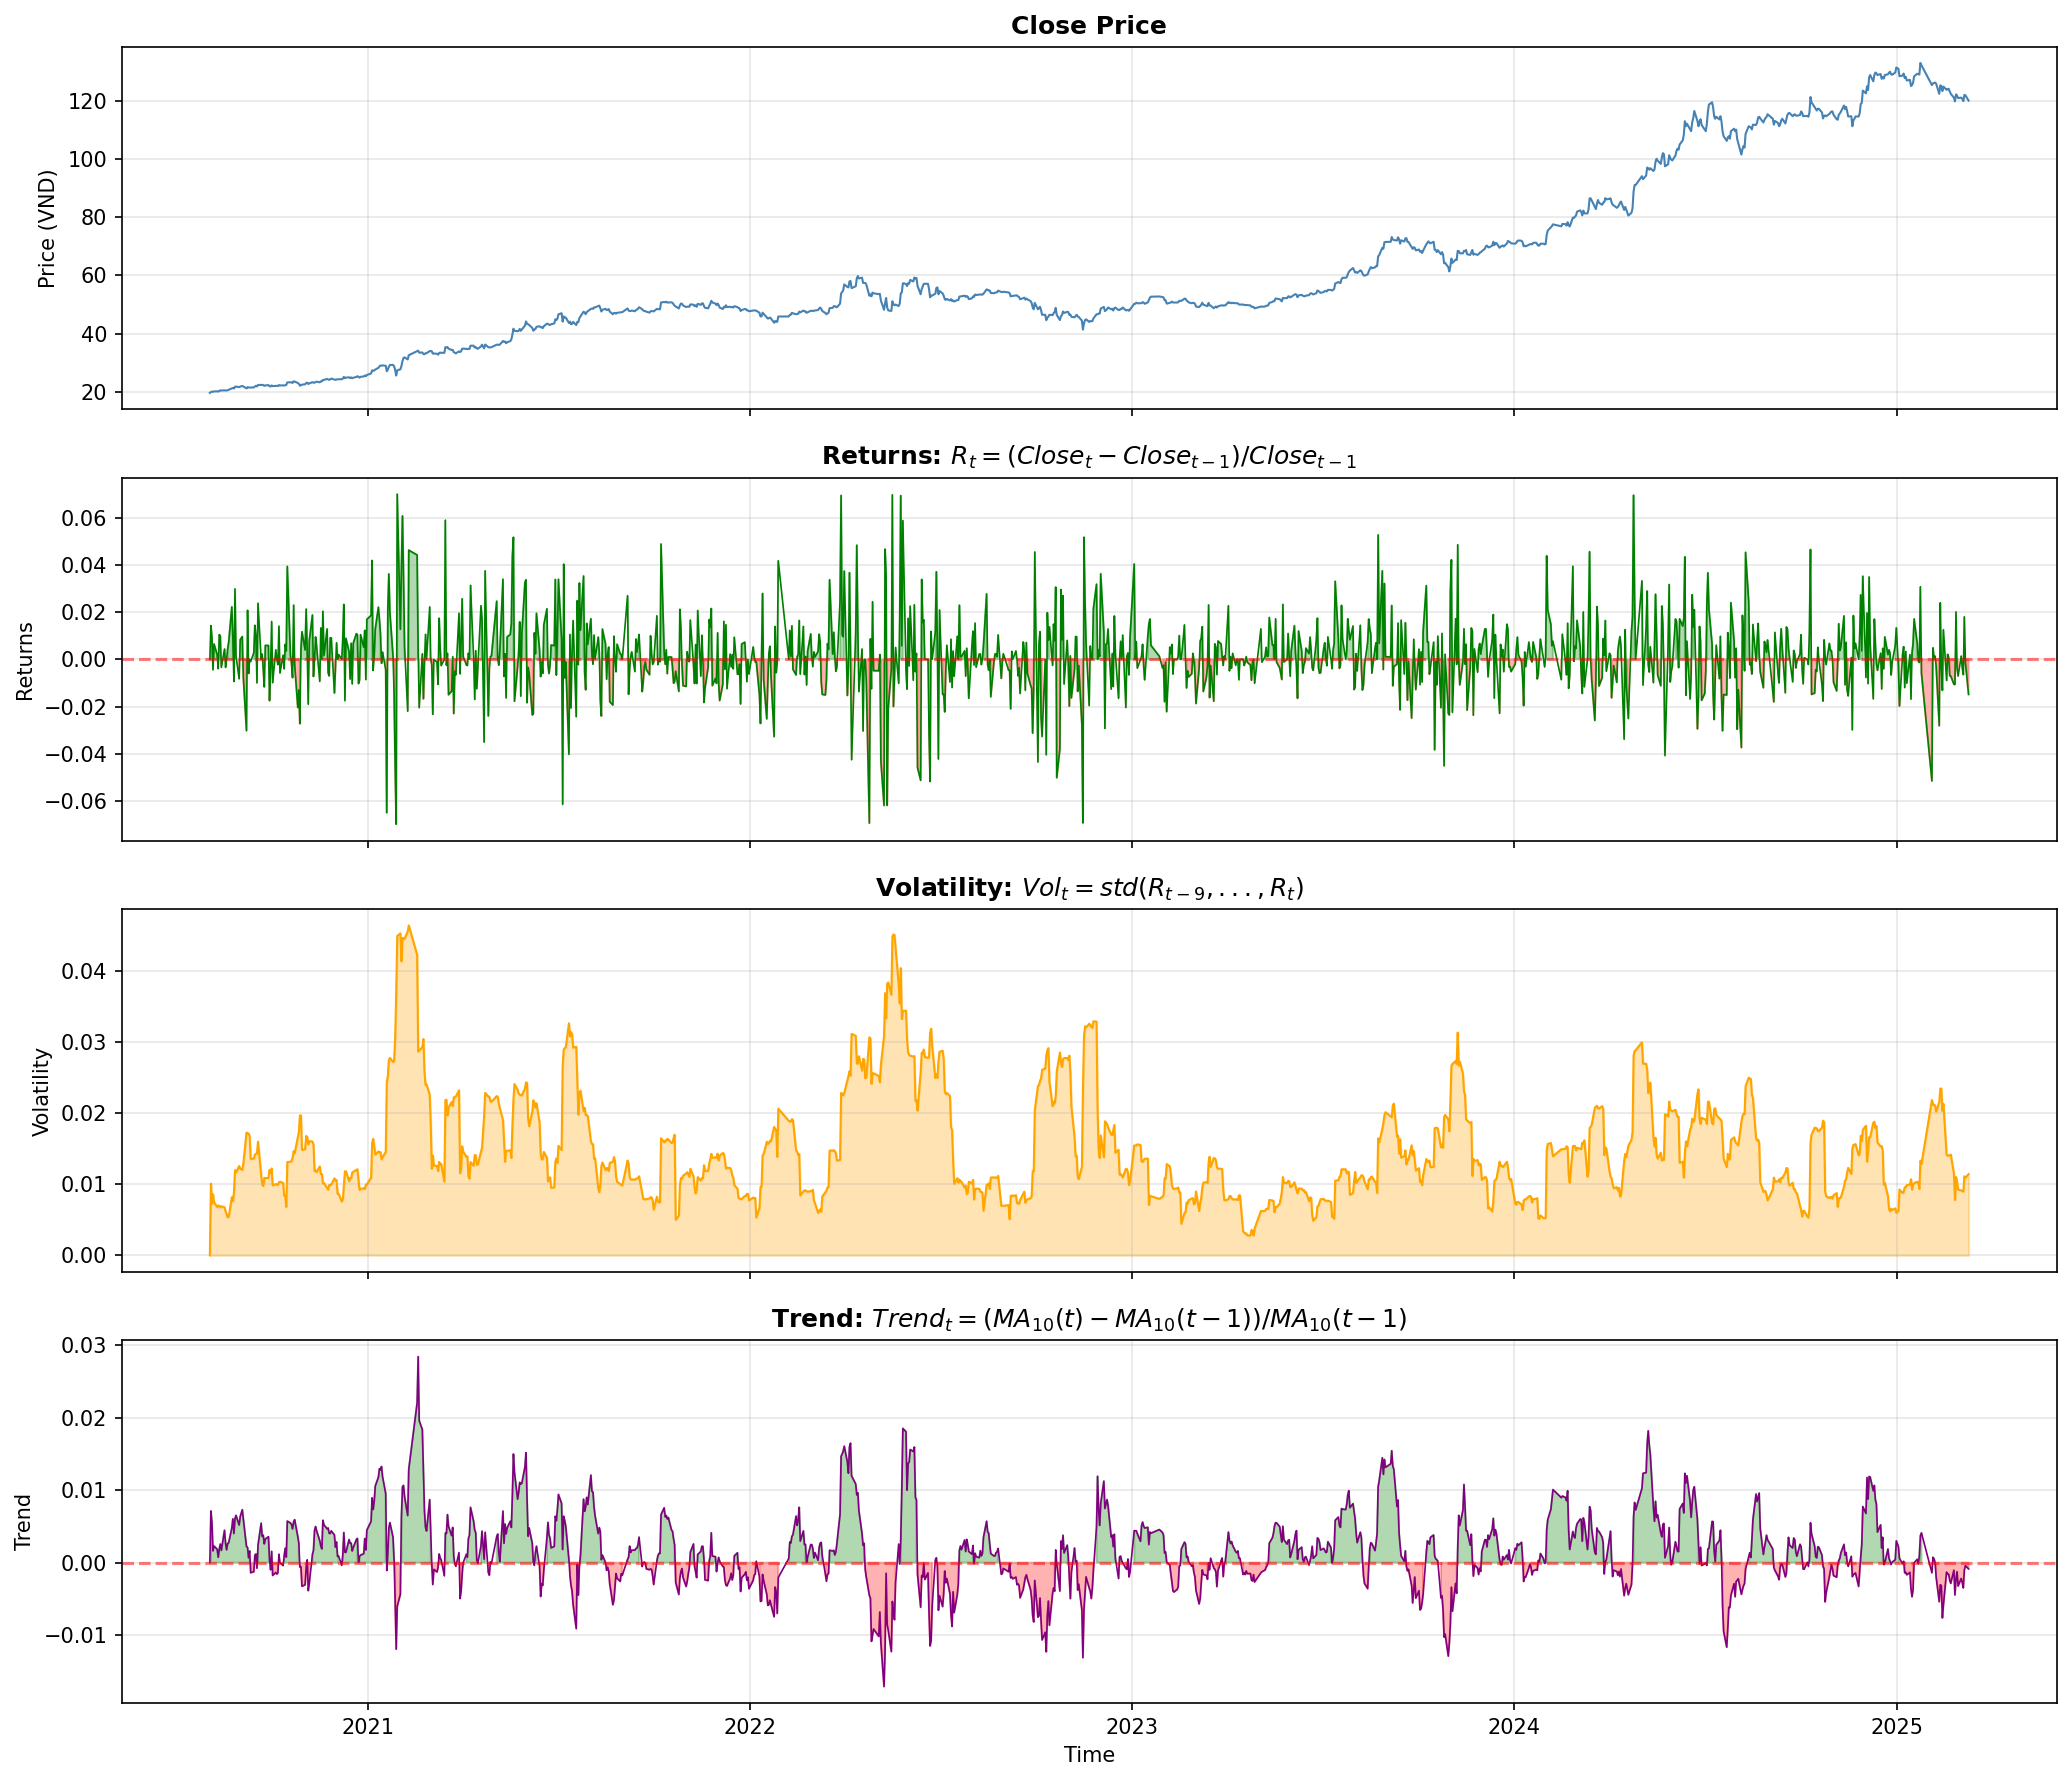Click the Volatility y-axis label

click(41, 1091)
